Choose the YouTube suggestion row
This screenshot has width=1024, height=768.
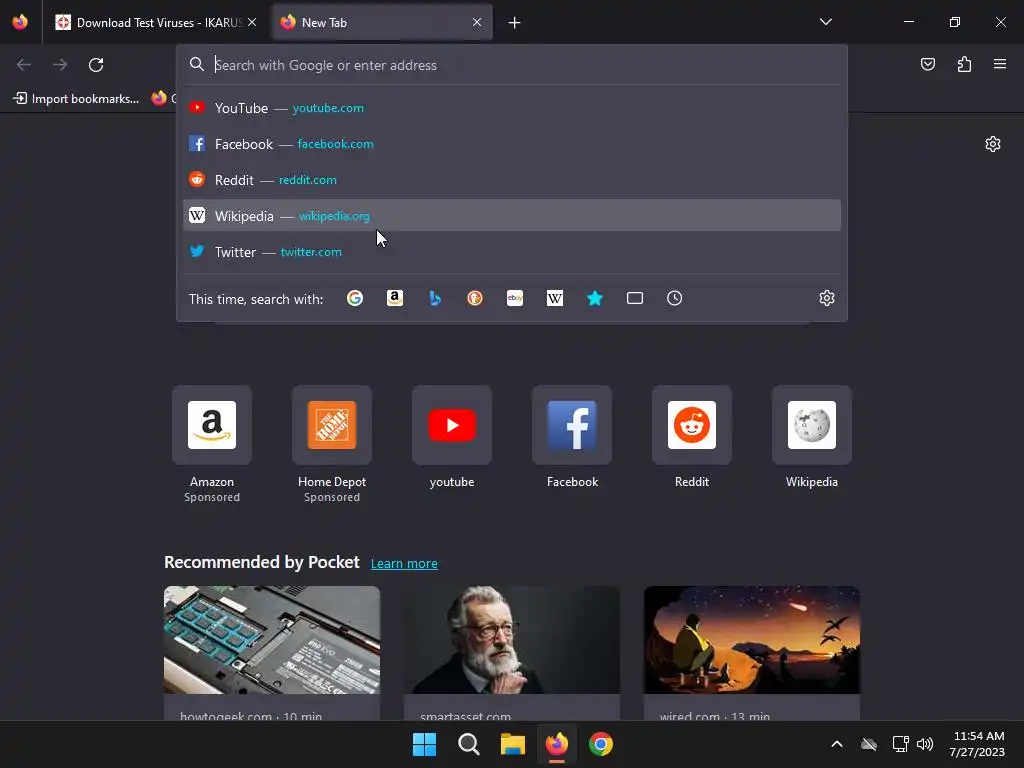pos(512,108)
